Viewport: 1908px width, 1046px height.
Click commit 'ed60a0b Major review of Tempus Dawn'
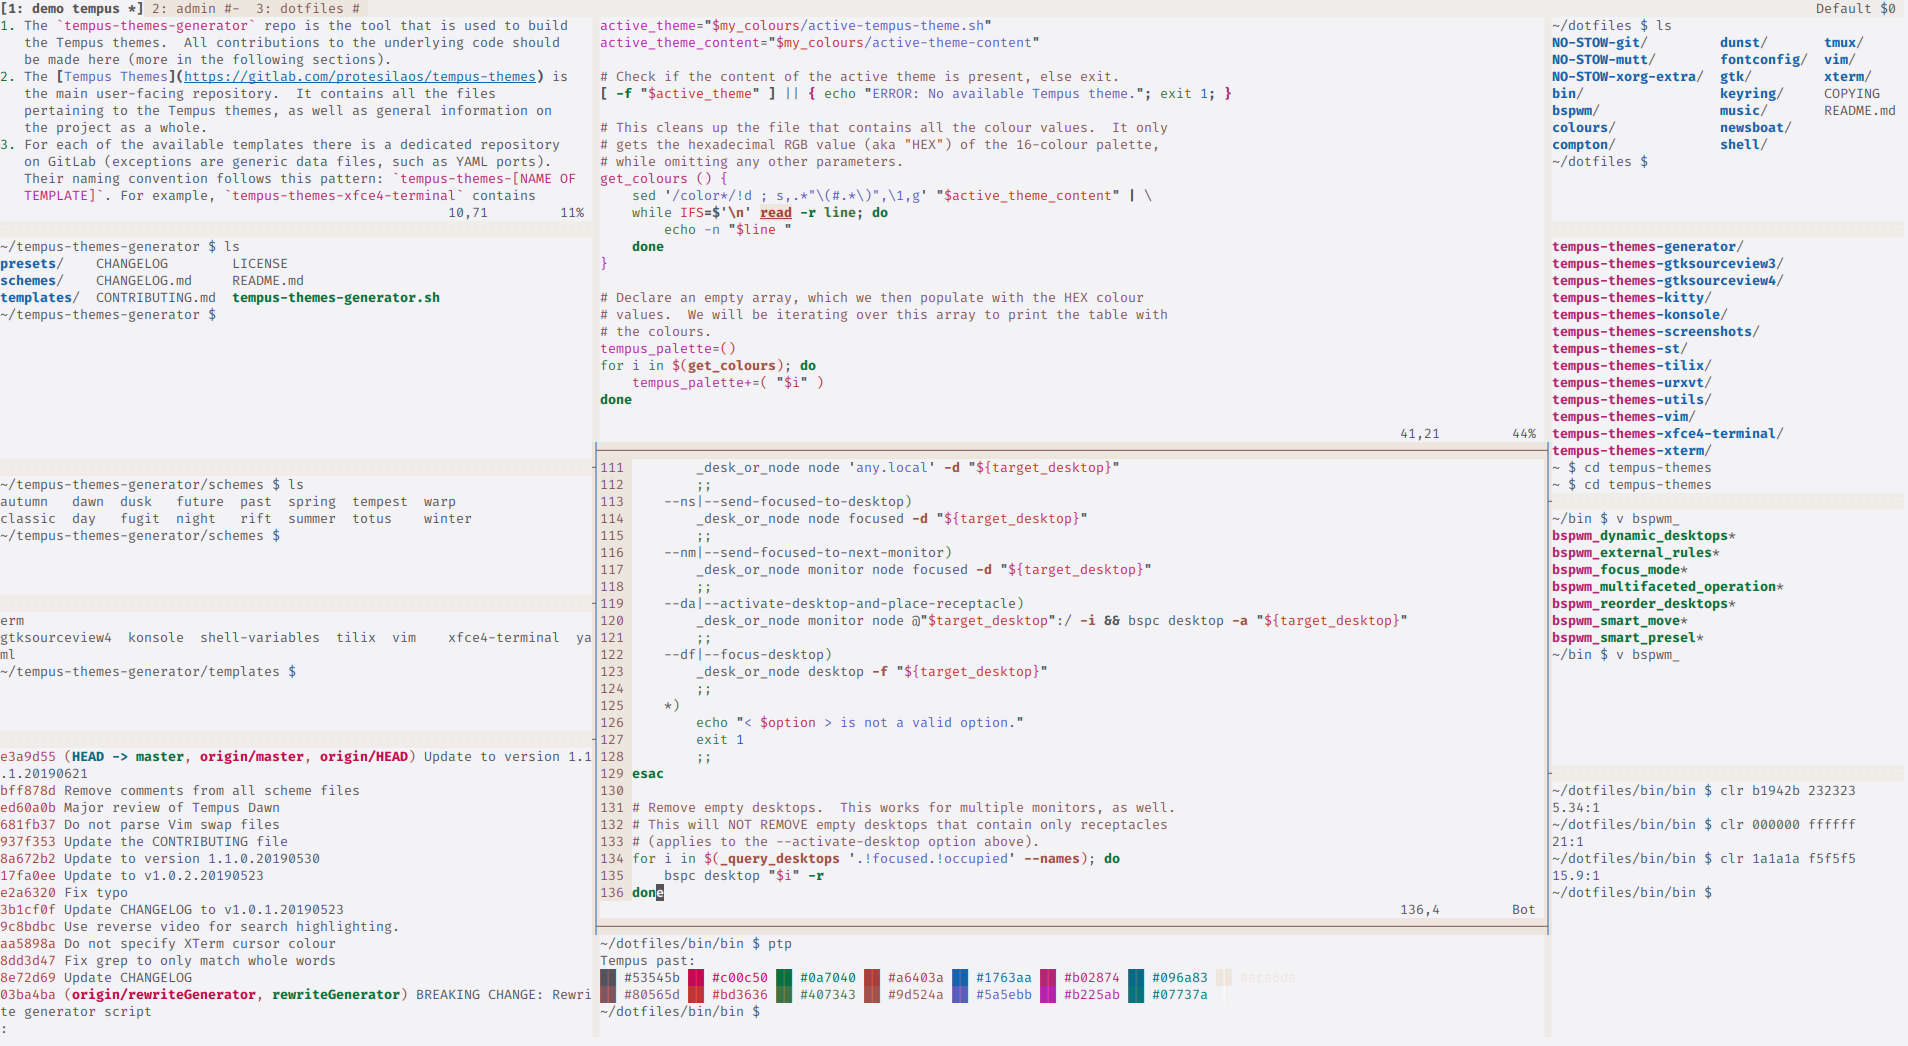click(x=140, y=808)
